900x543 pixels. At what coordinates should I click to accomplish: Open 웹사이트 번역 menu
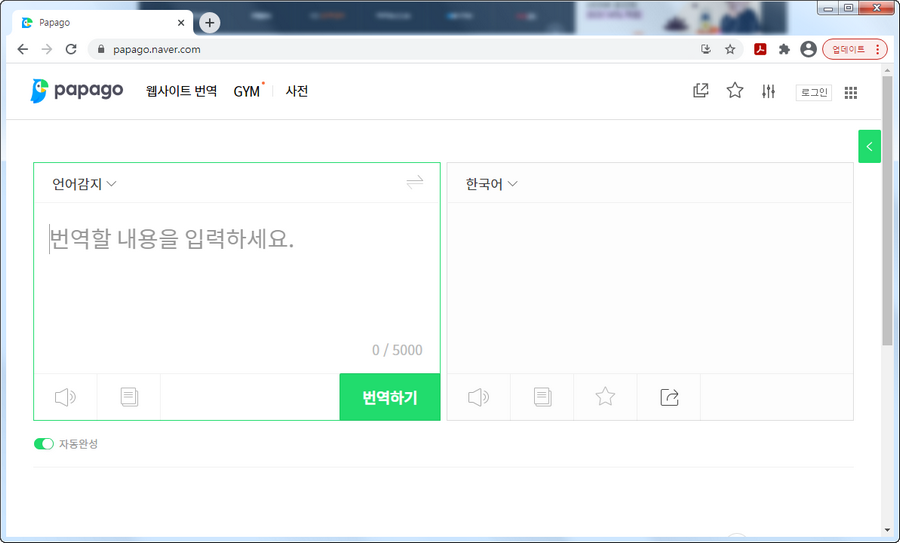click(x=181, y=91)
